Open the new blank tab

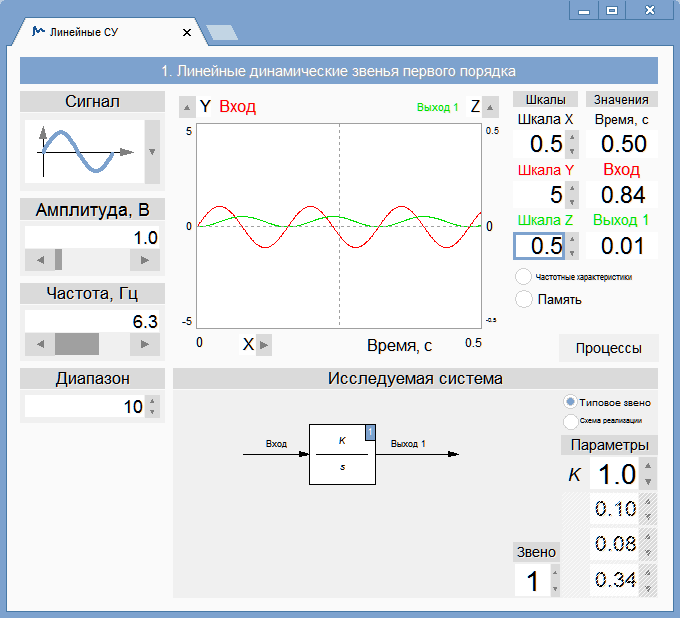[x=222, y=32]
